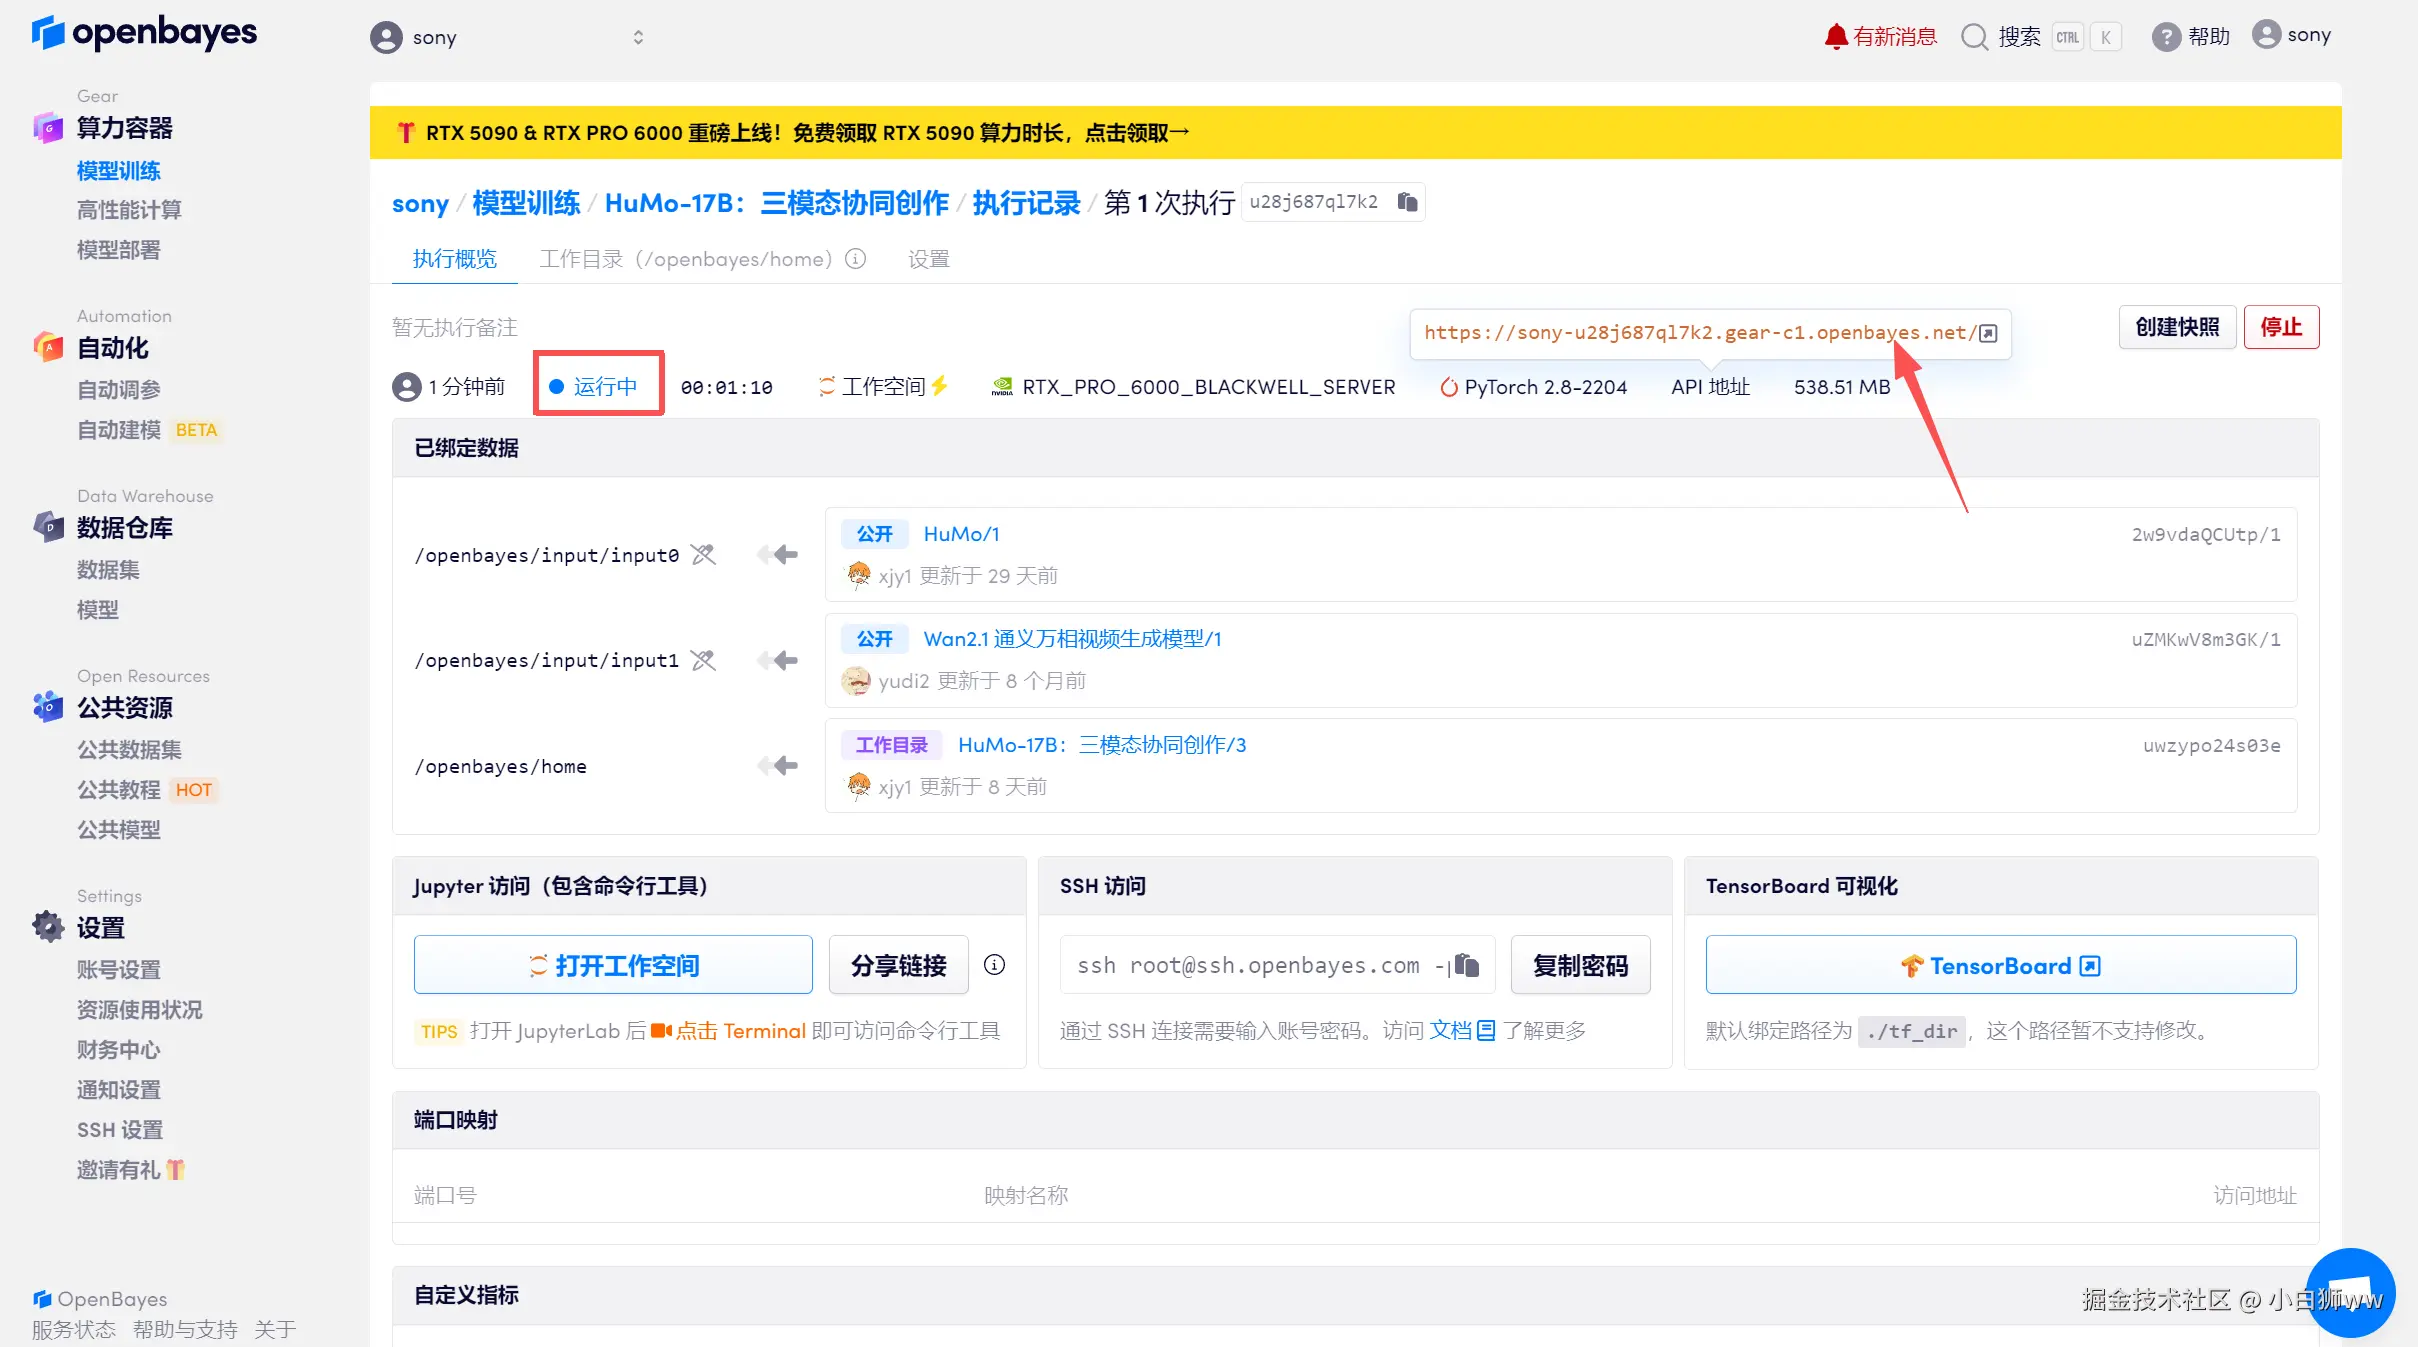This screenshot has width=2418, height=1347.
Task: Open the TensorBoard visualization button
Action: coord(2000,965)
